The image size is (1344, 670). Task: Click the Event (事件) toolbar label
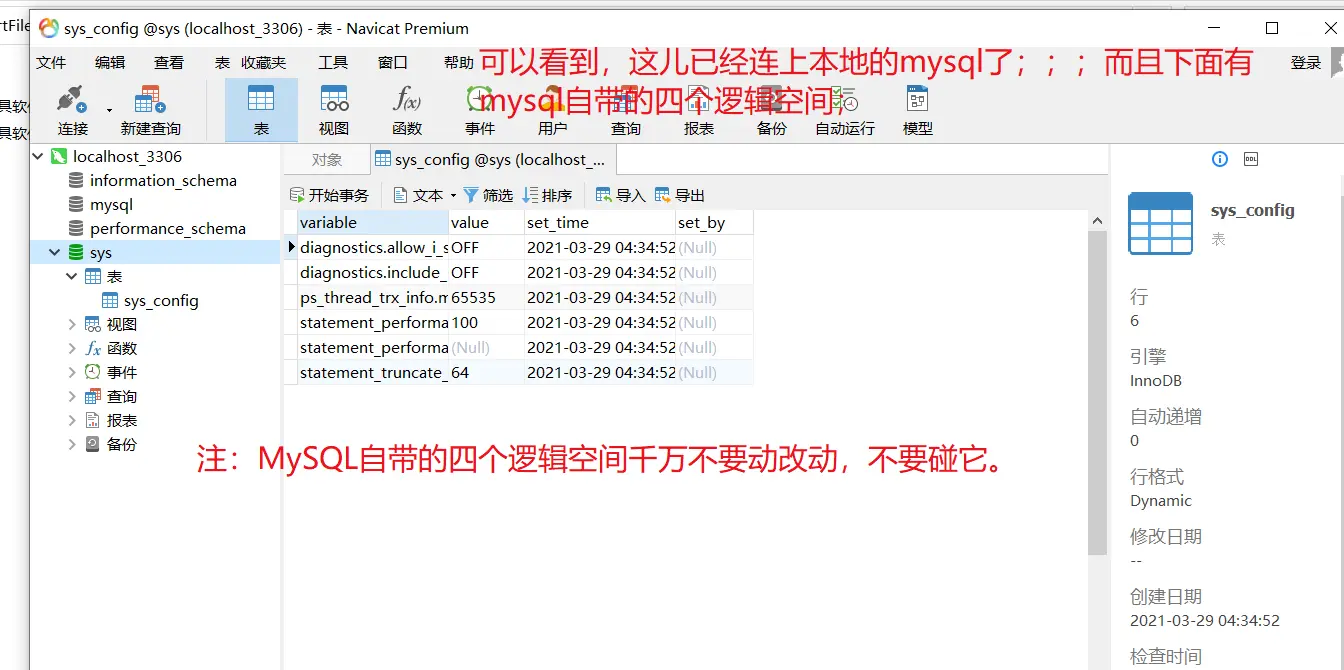(480, 129)
